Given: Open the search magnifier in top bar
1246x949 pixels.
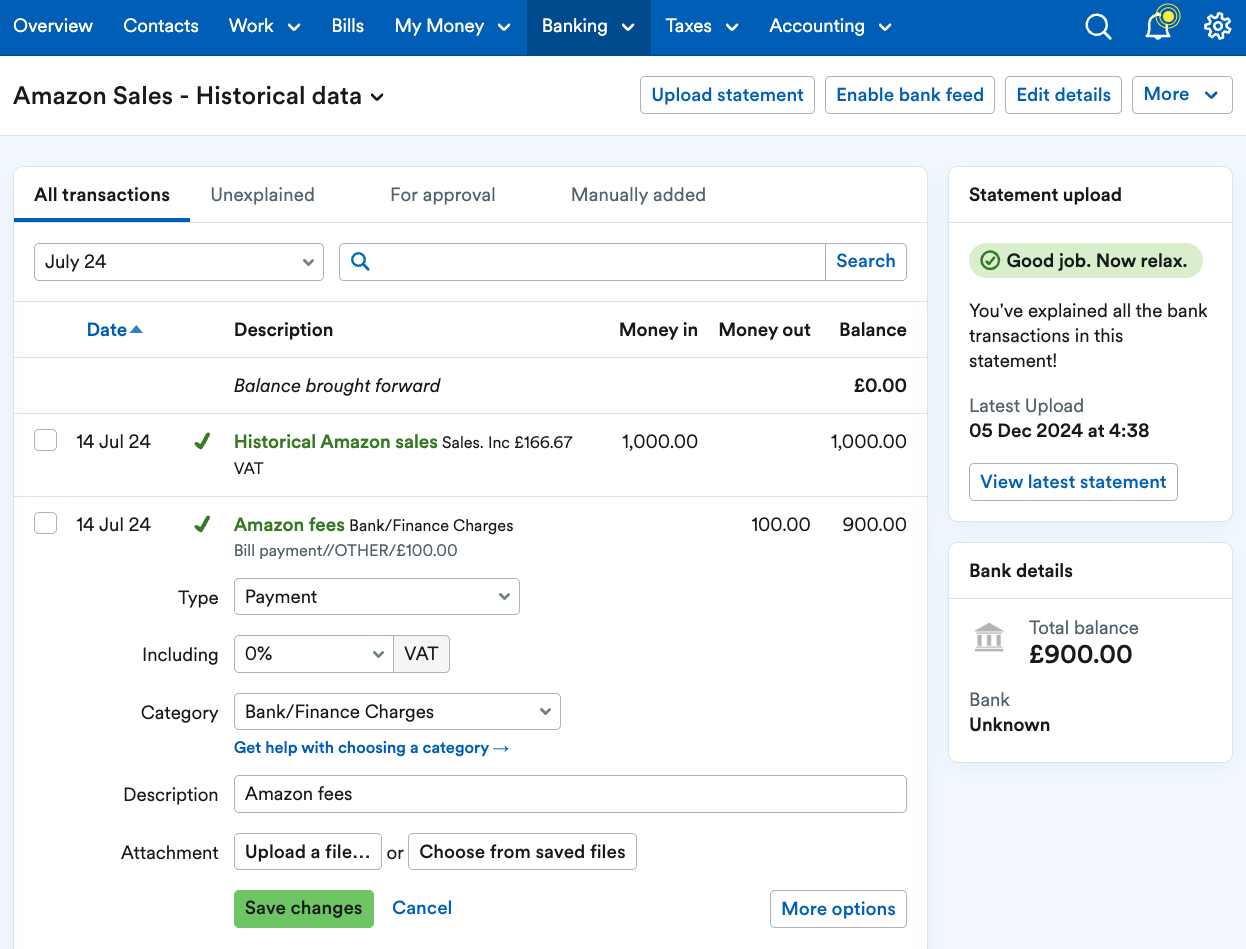Looking at the screenshot, I should click(1098, 27).
